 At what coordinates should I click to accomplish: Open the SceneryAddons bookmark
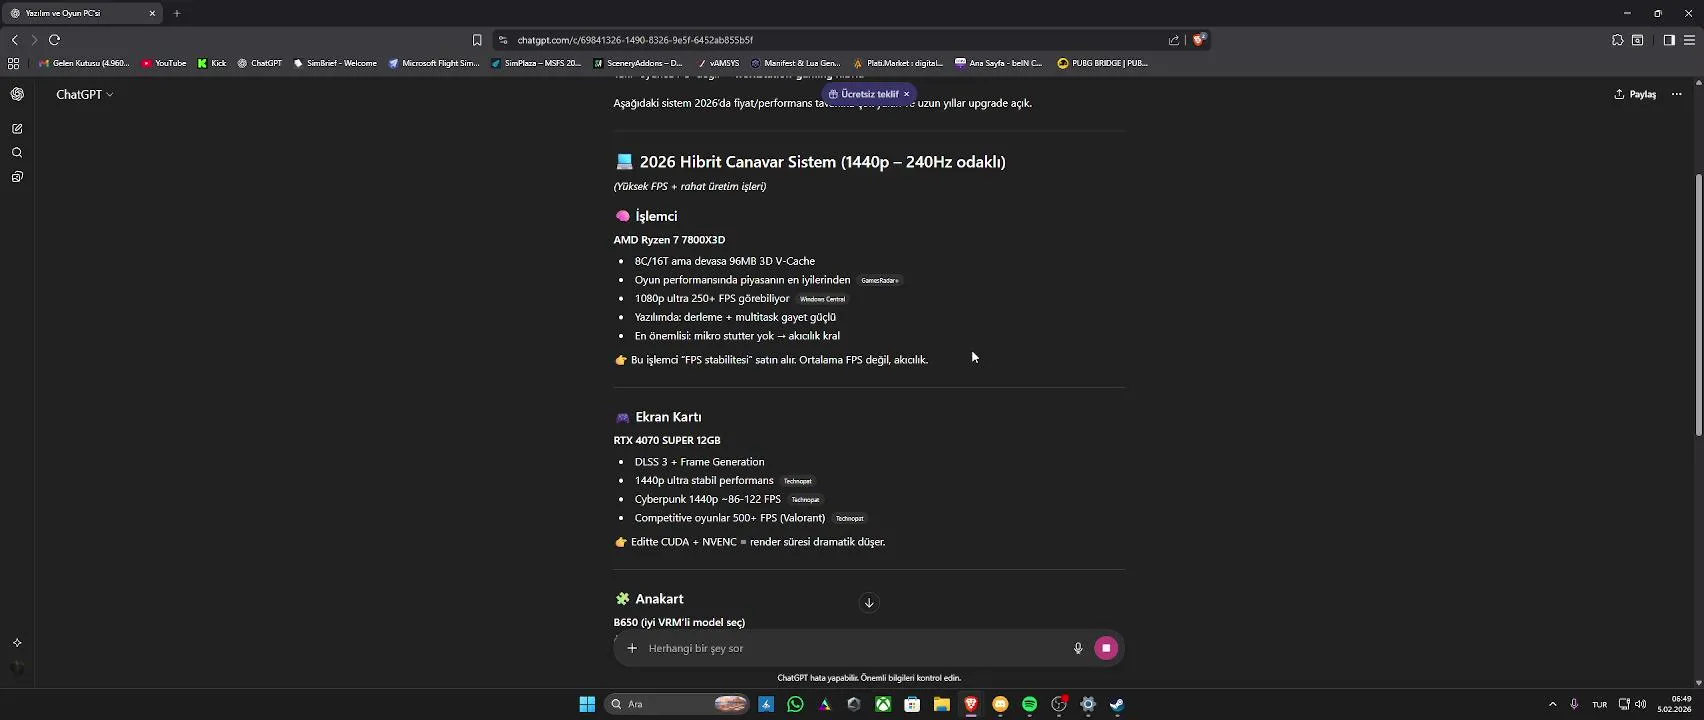tap(638, 63)
